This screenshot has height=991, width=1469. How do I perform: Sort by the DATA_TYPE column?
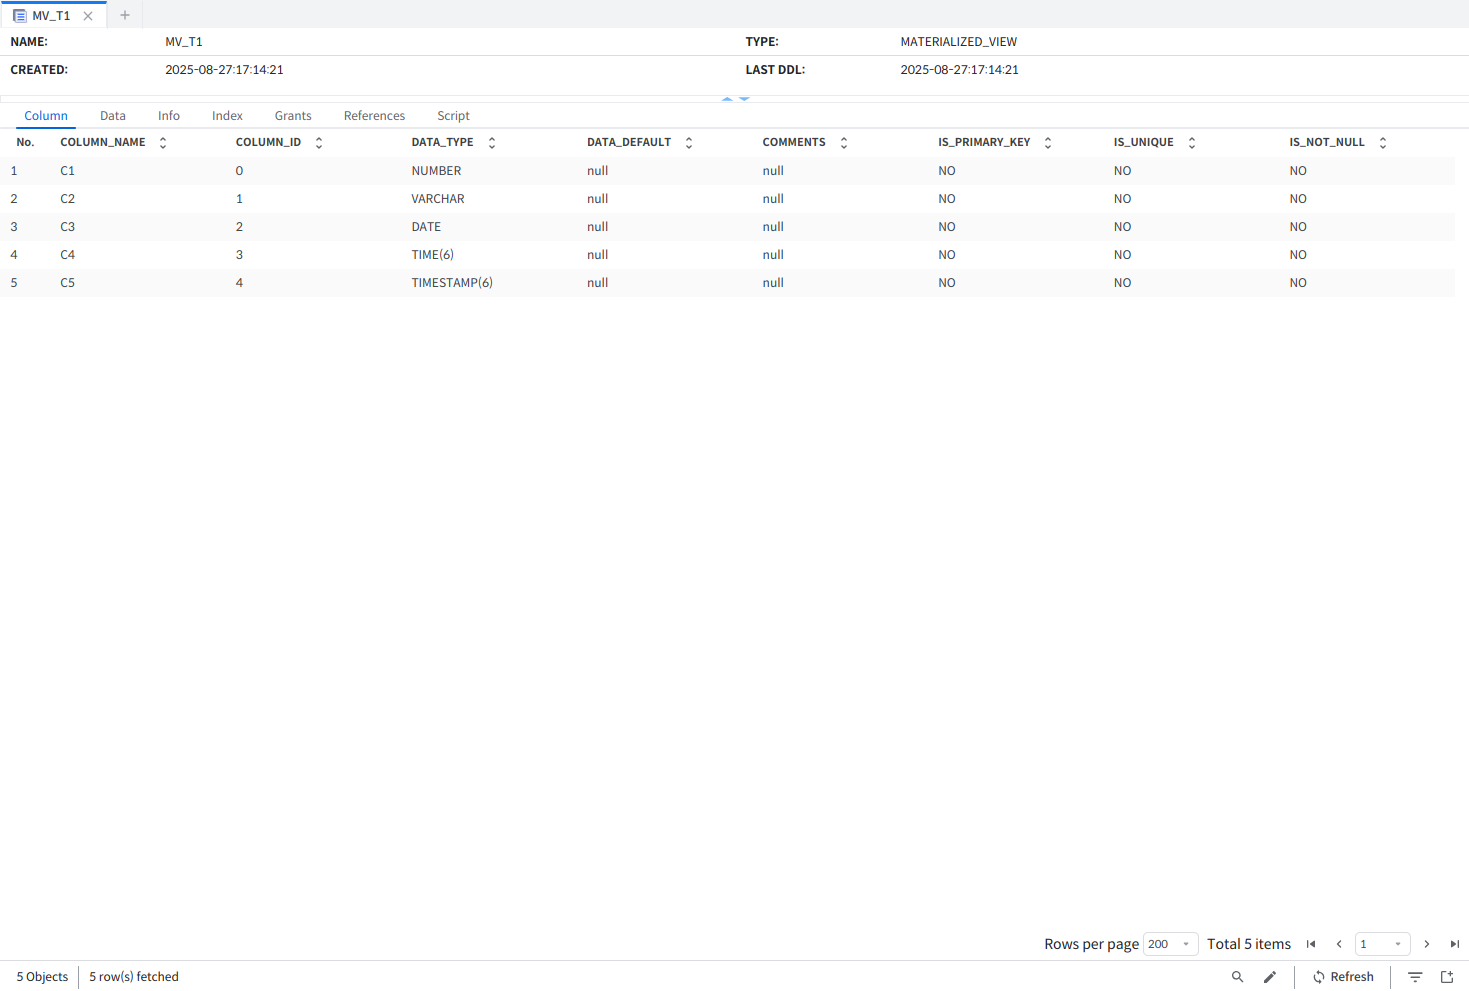point(492,143)
